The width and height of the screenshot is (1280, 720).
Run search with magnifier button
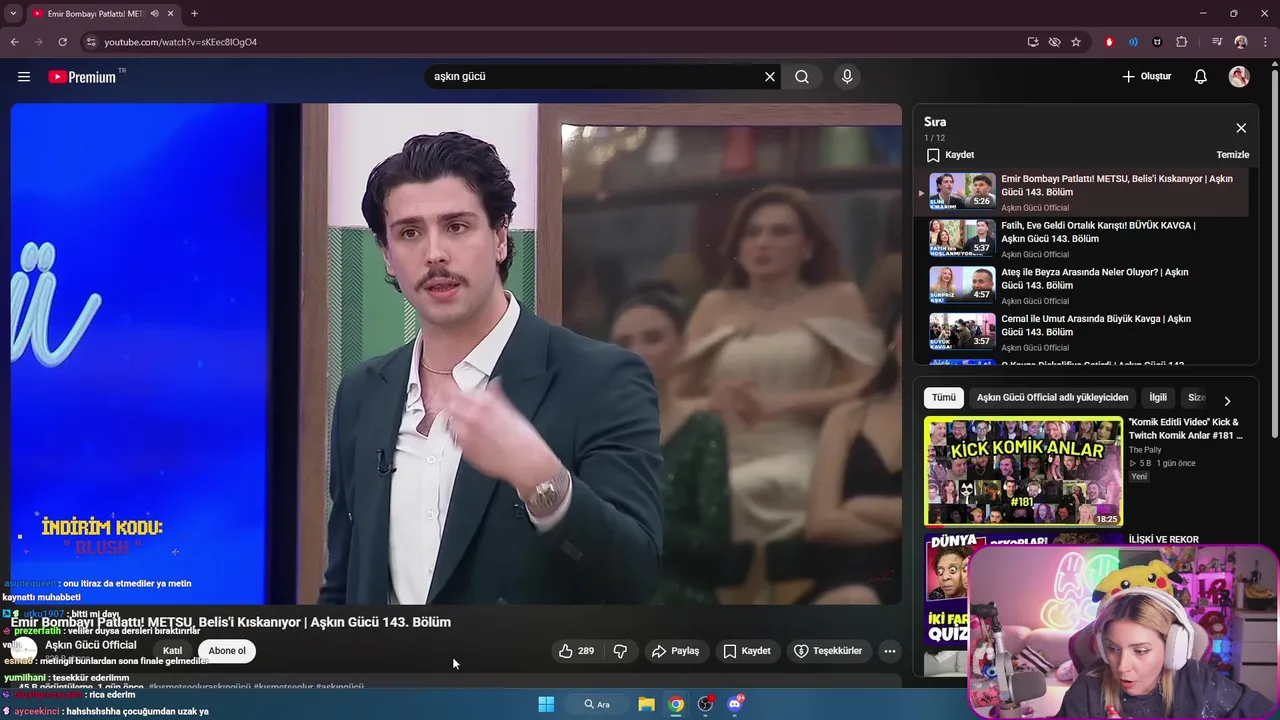pyautogui.click(x=802, y=77)
